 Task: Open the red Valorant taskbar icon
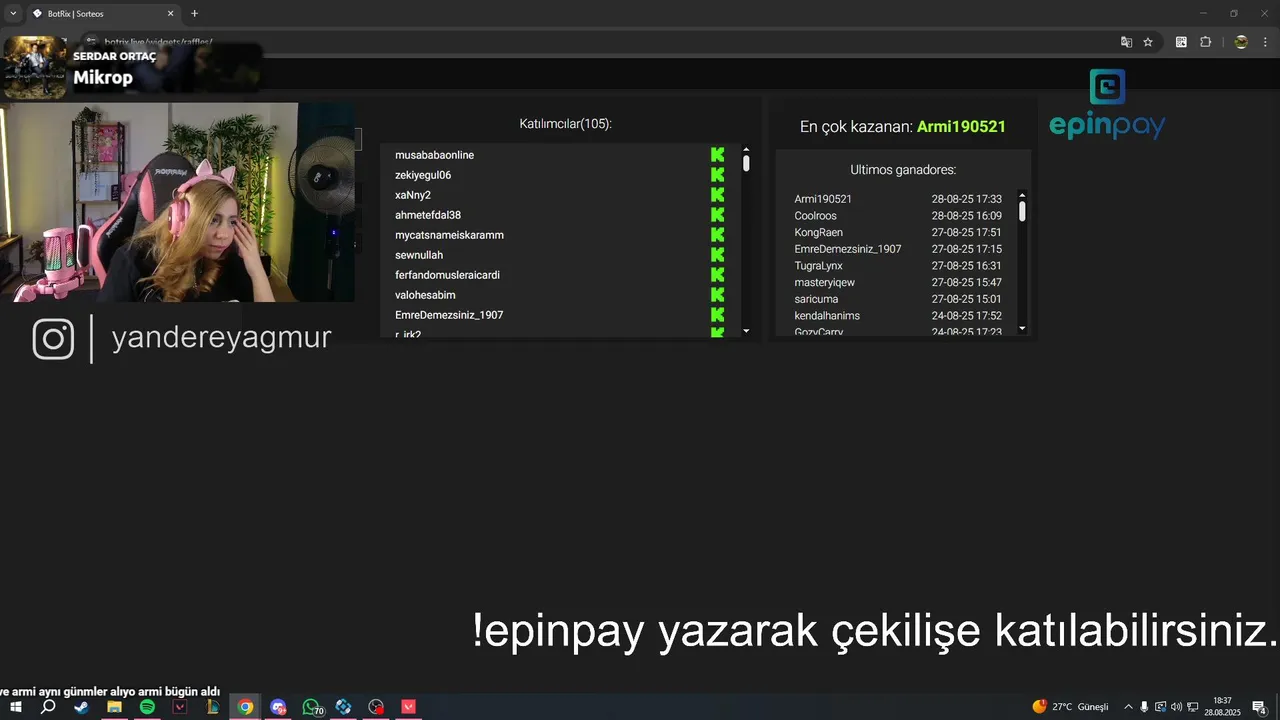tap(408, 707)
